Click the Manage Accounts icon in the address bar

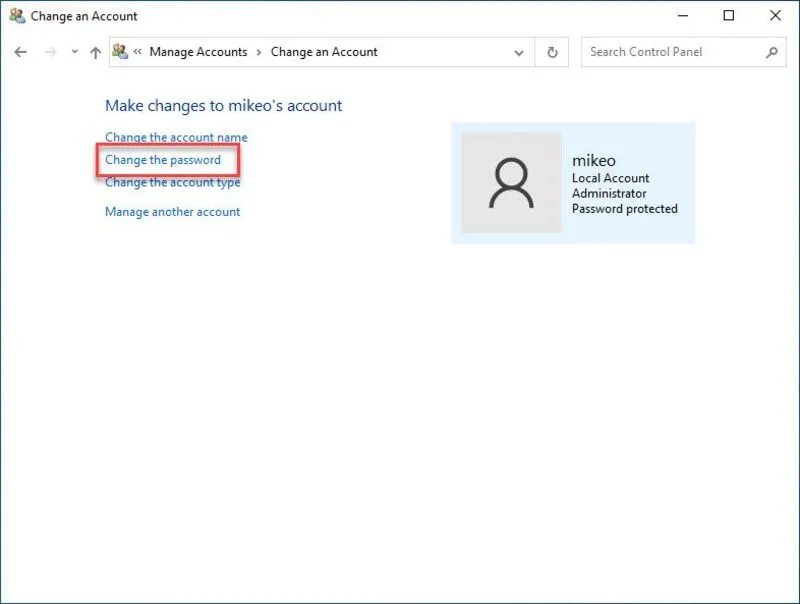pyautogui.click(x=120, y=52)
